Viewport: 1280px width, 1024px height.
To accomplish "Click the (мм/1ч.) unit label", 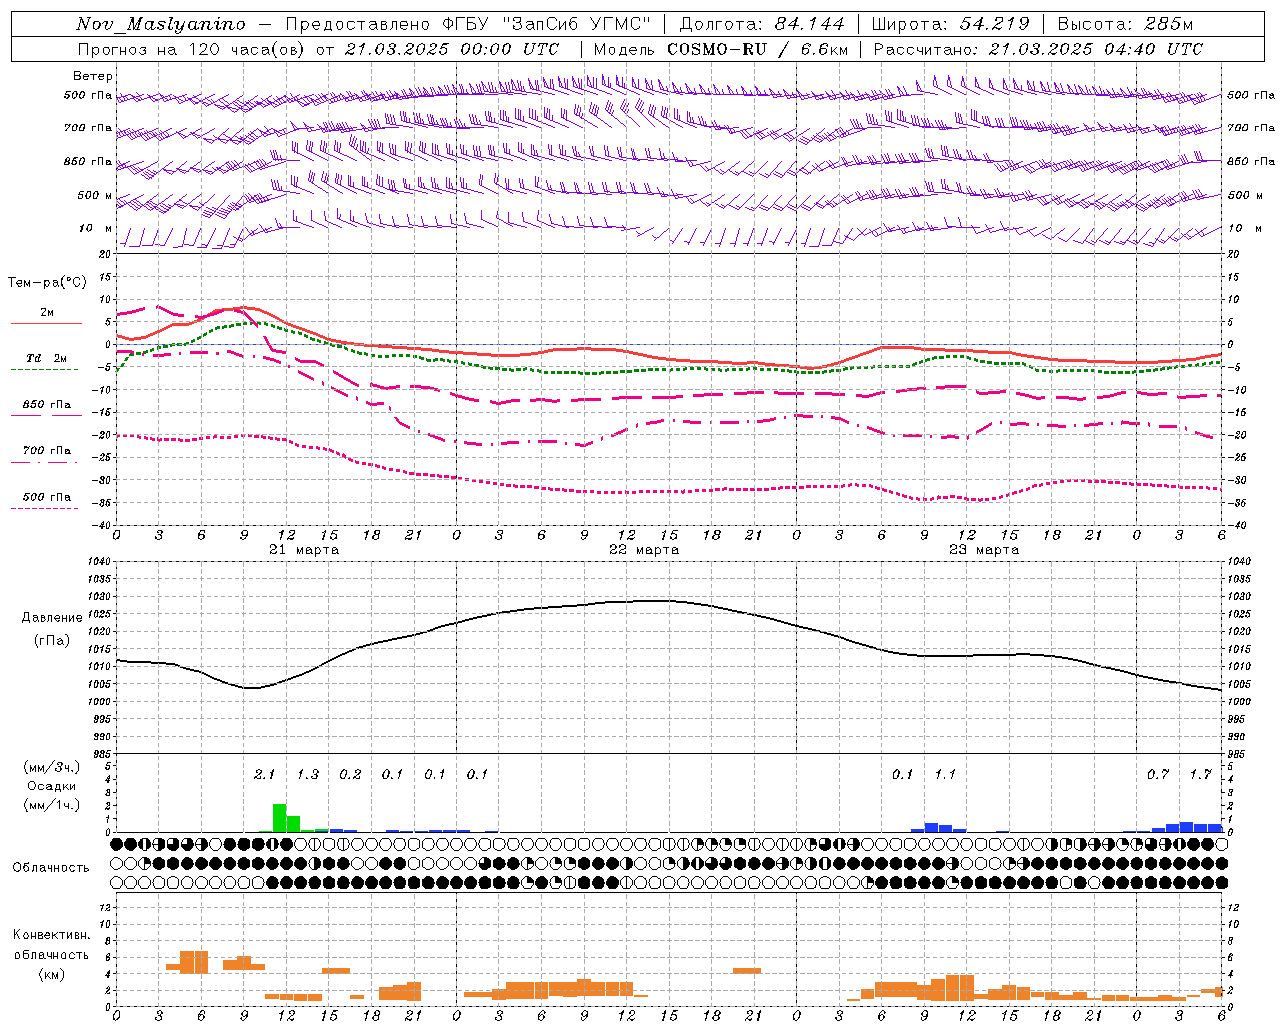I will (x=51, y=805).
